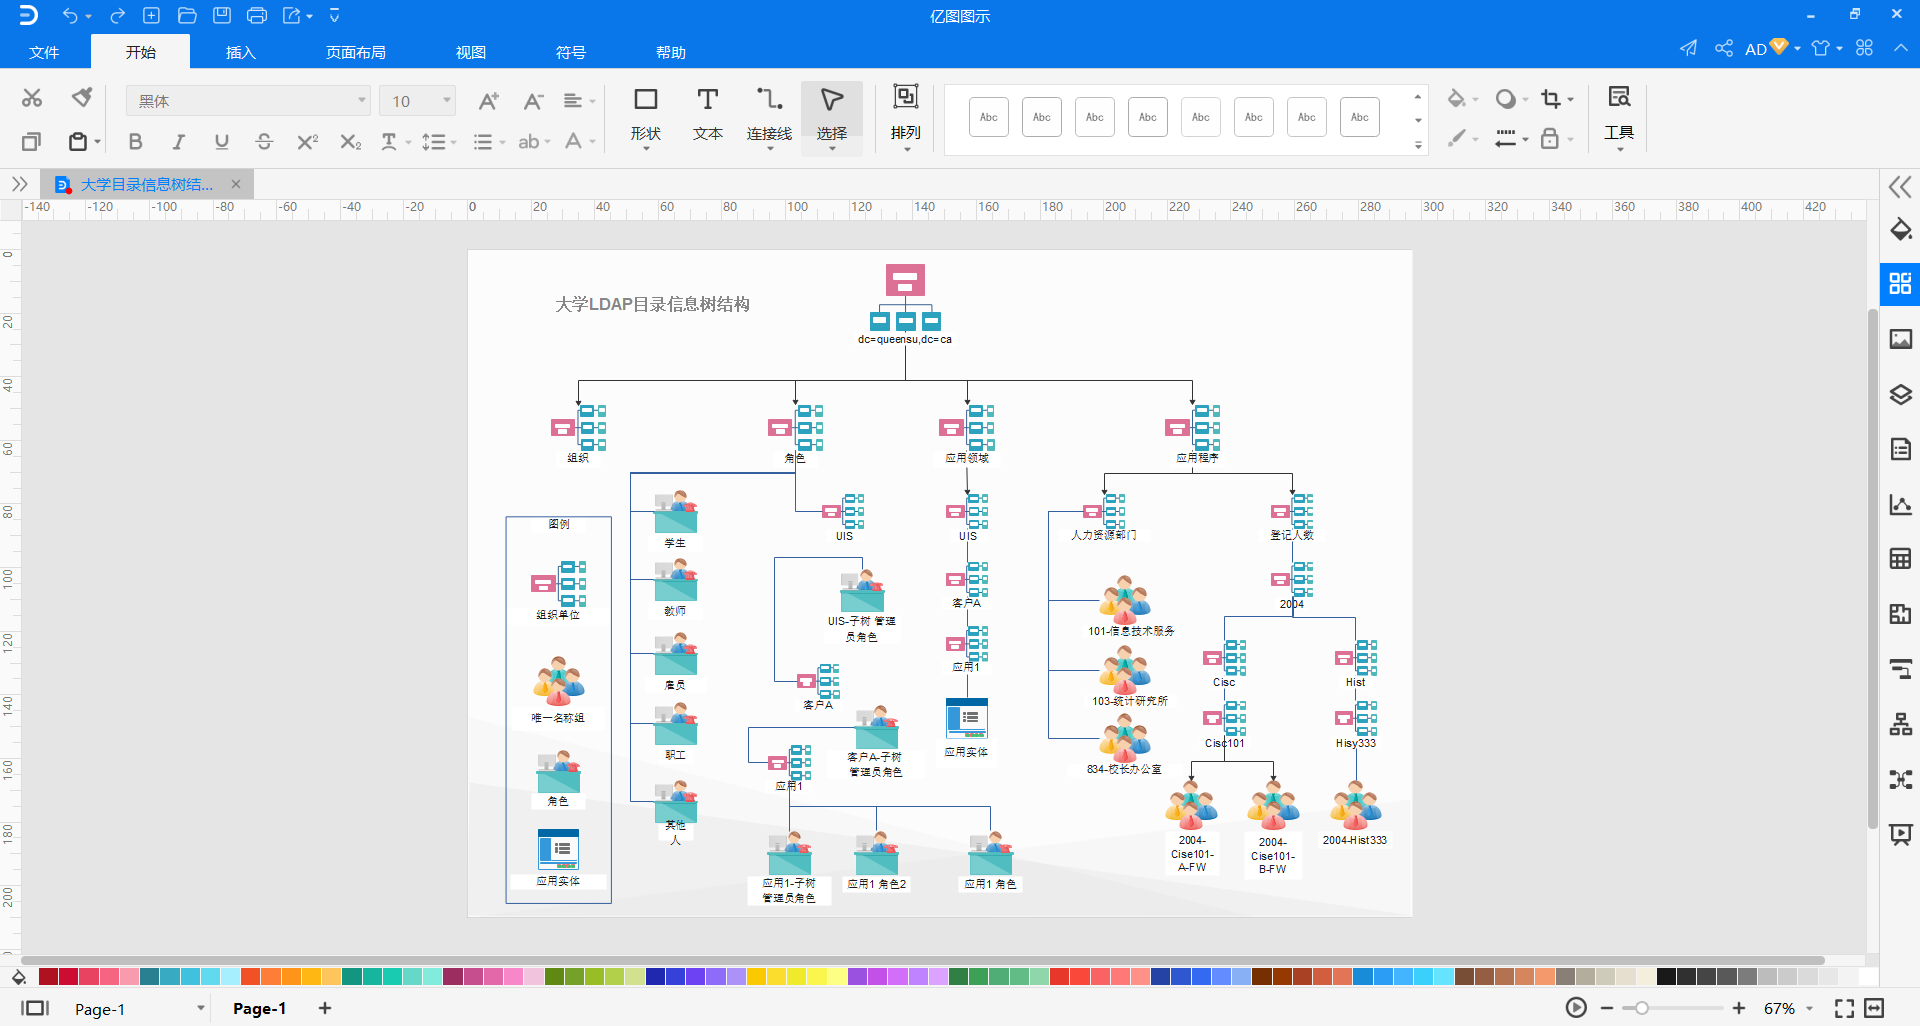Select the Format Painter brush icon
The image size is (1920, 1026).
82,98
